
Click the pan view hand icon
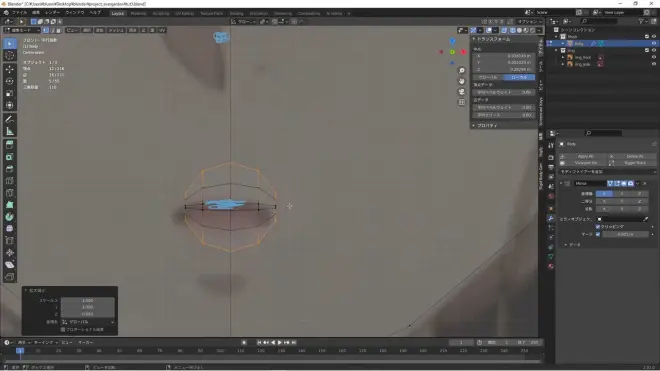tap(462, 81)
